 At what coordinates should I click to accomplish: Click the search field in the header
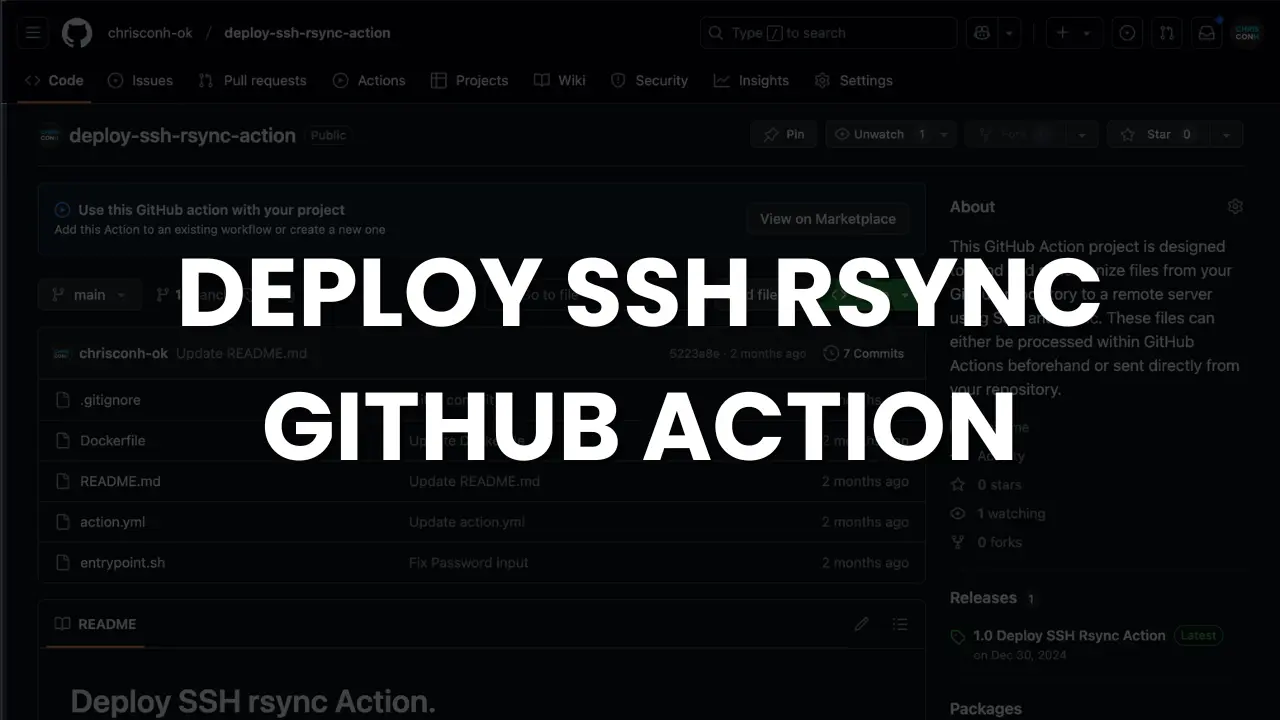click(828, 32)
